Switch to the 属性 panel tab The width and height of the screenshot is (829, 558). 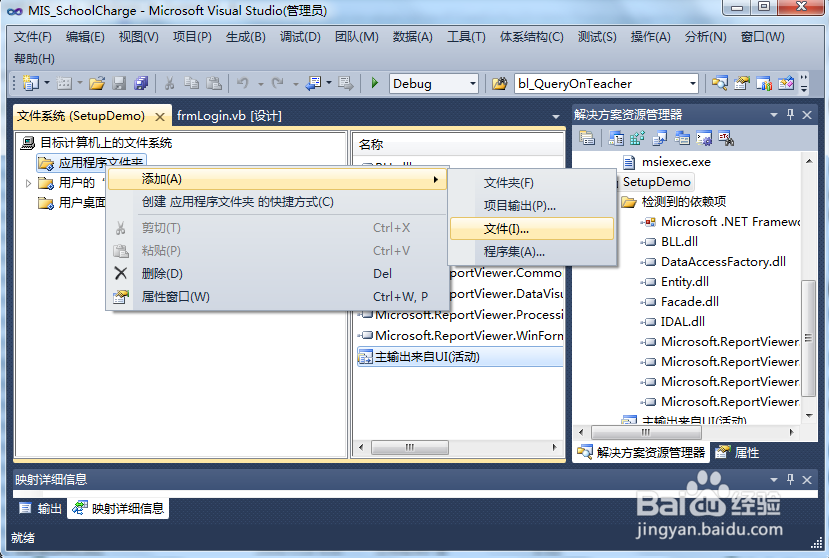737,452
